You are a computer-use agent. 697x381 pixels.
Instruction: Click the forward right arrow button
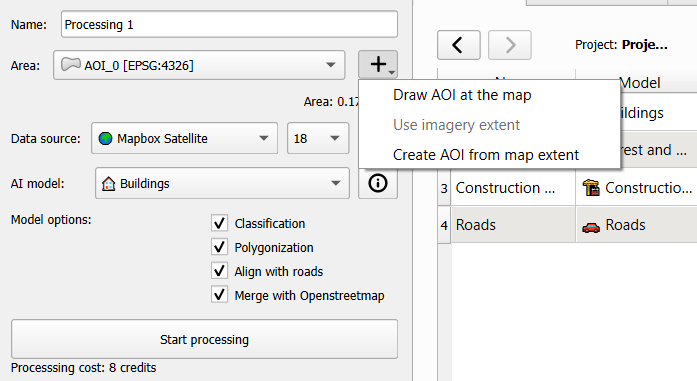pyautogui.click(x=510, y=45)
